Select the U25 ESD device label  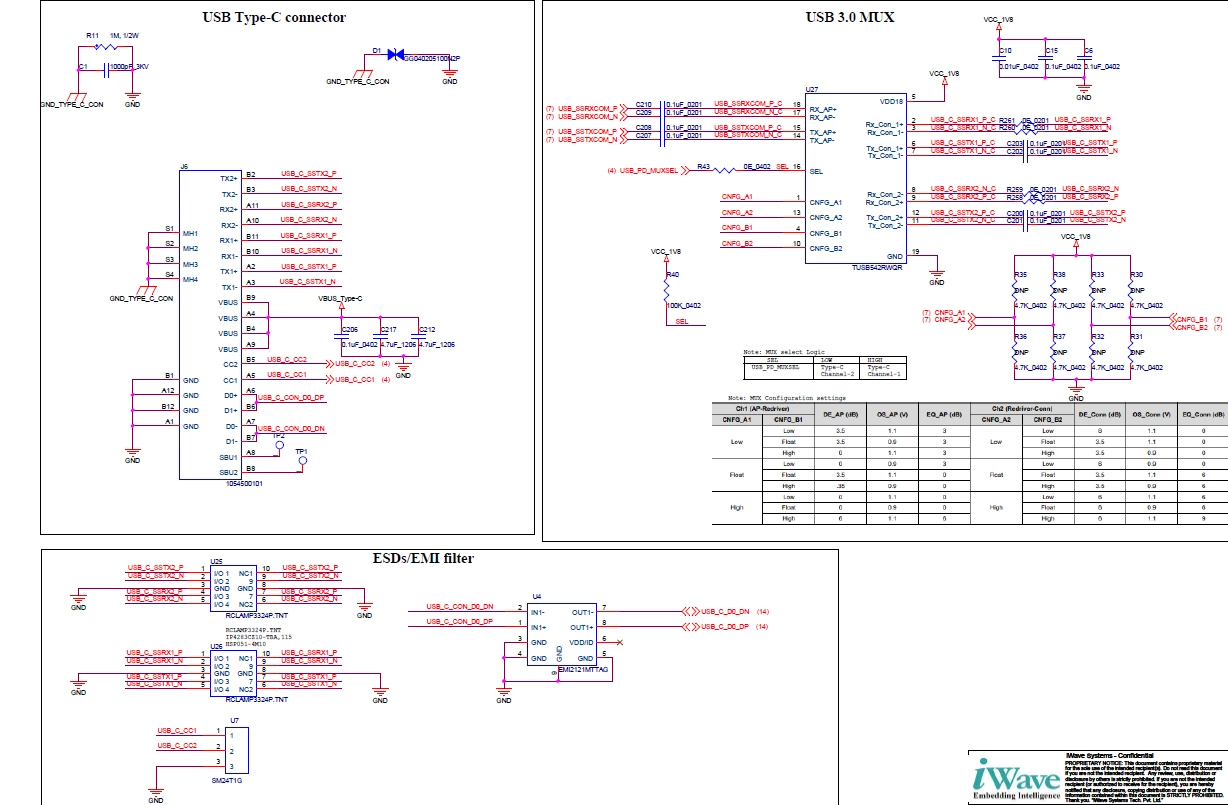(216, 561)
